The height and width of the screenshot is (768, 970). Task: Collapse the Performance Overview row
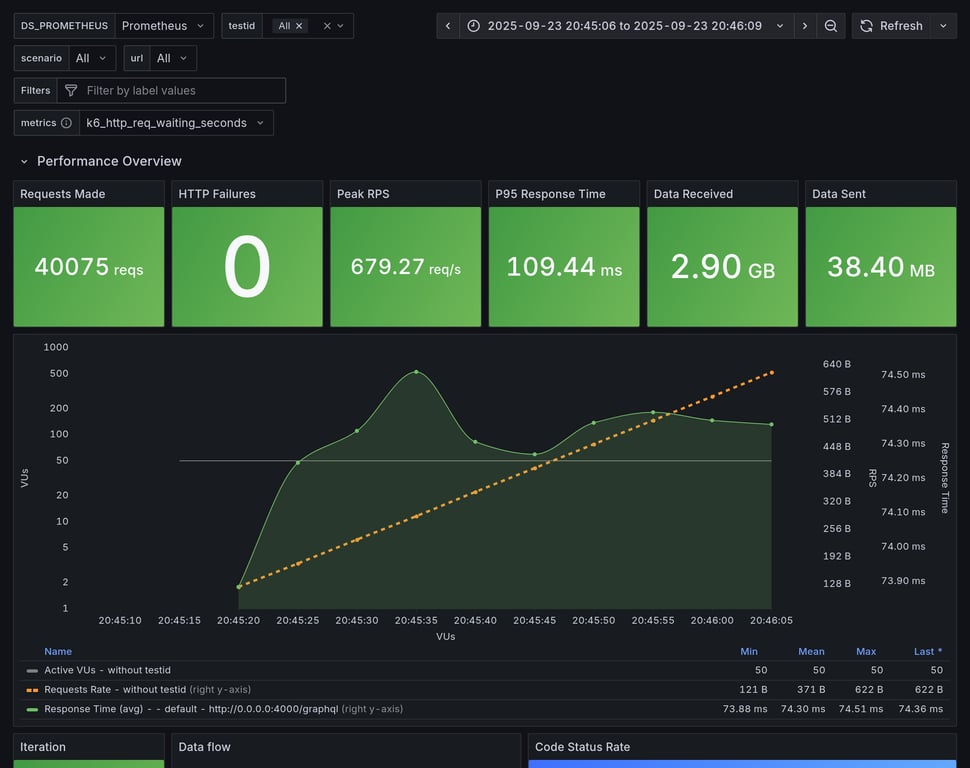[25, 161]
